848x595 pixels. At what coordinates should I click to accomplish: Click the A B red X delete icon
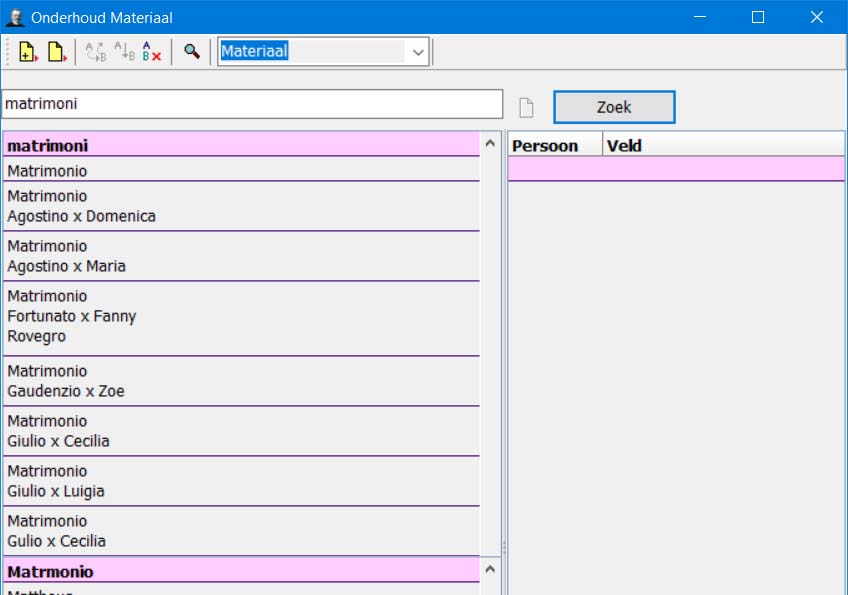pyautogui.click(x=151, y=52)
